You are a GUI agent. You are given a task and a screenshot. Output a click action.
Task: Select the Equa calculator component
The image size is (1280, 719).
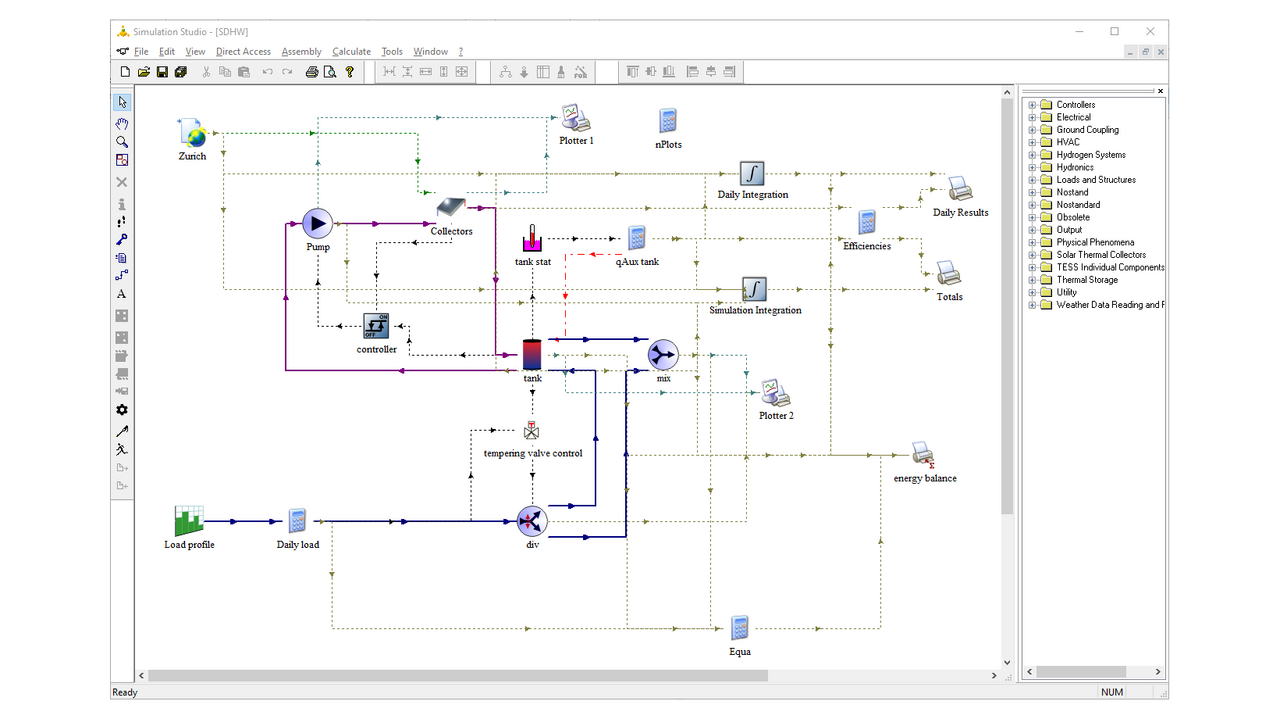point(739,628)
